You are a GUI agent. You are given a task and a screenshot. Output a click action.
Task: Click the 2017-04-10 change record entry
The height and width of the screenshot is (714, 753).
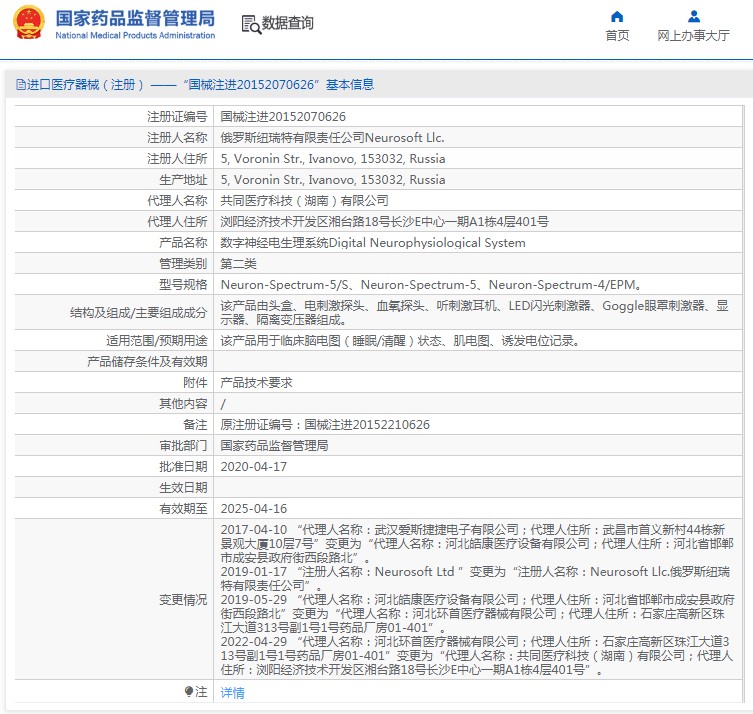coord(477,544)
